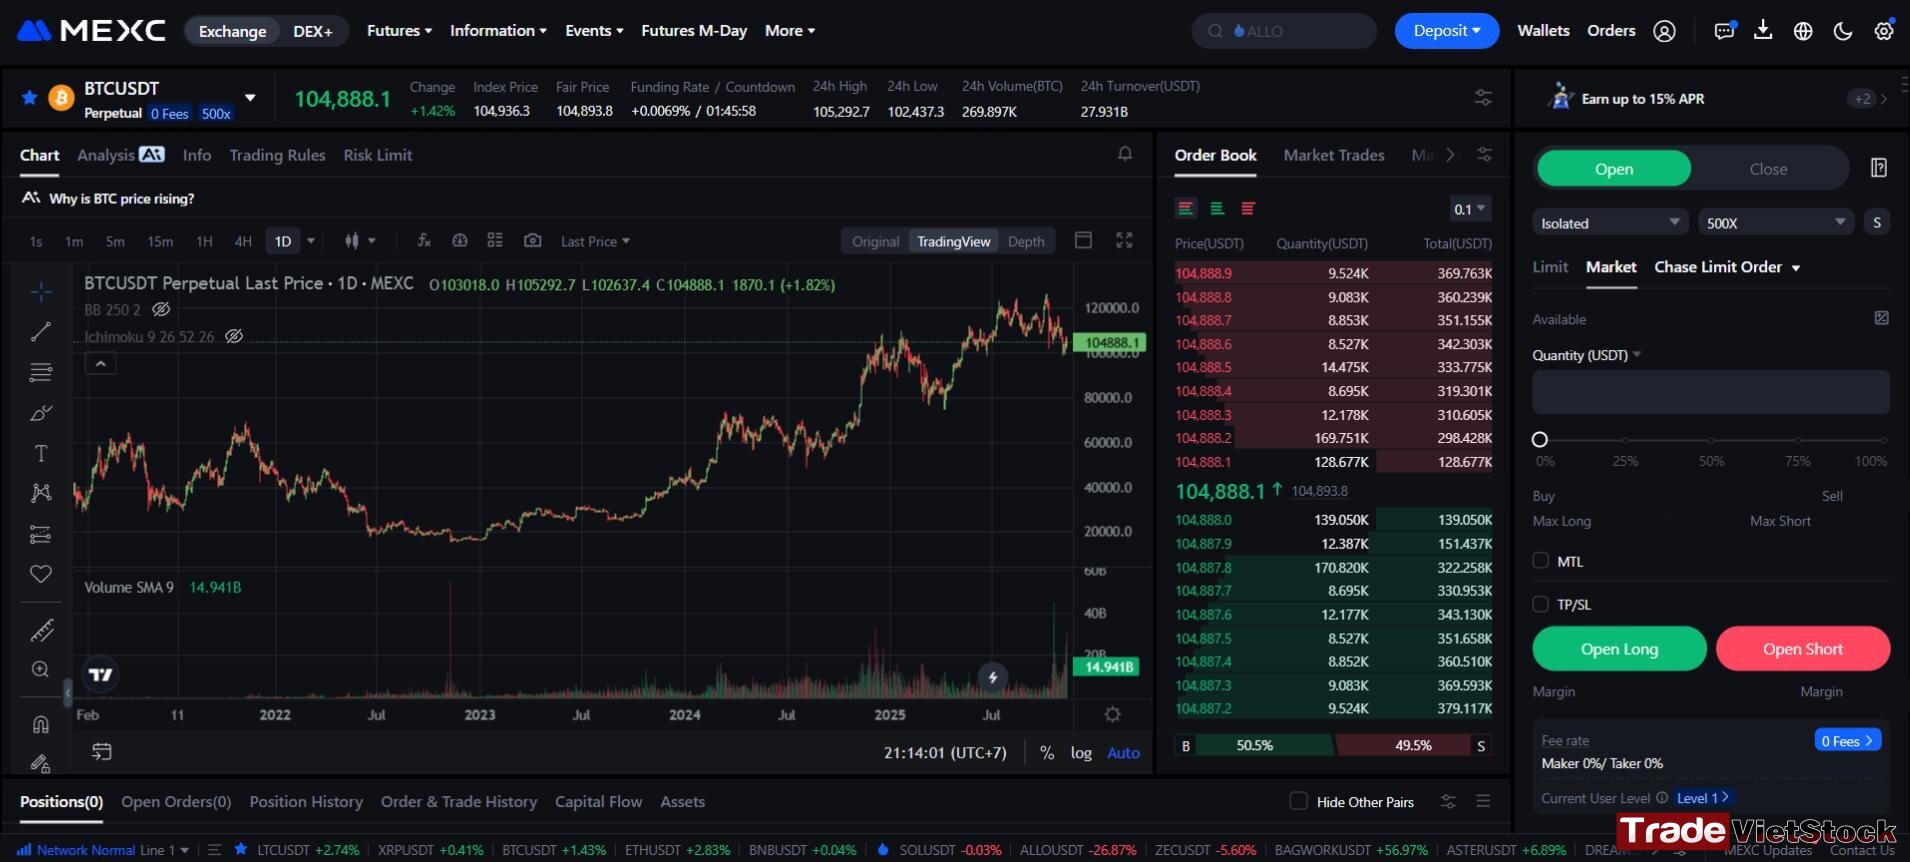Toggle Ichimoku indicator visibility
1910x862 pixels.
(234, 336)
